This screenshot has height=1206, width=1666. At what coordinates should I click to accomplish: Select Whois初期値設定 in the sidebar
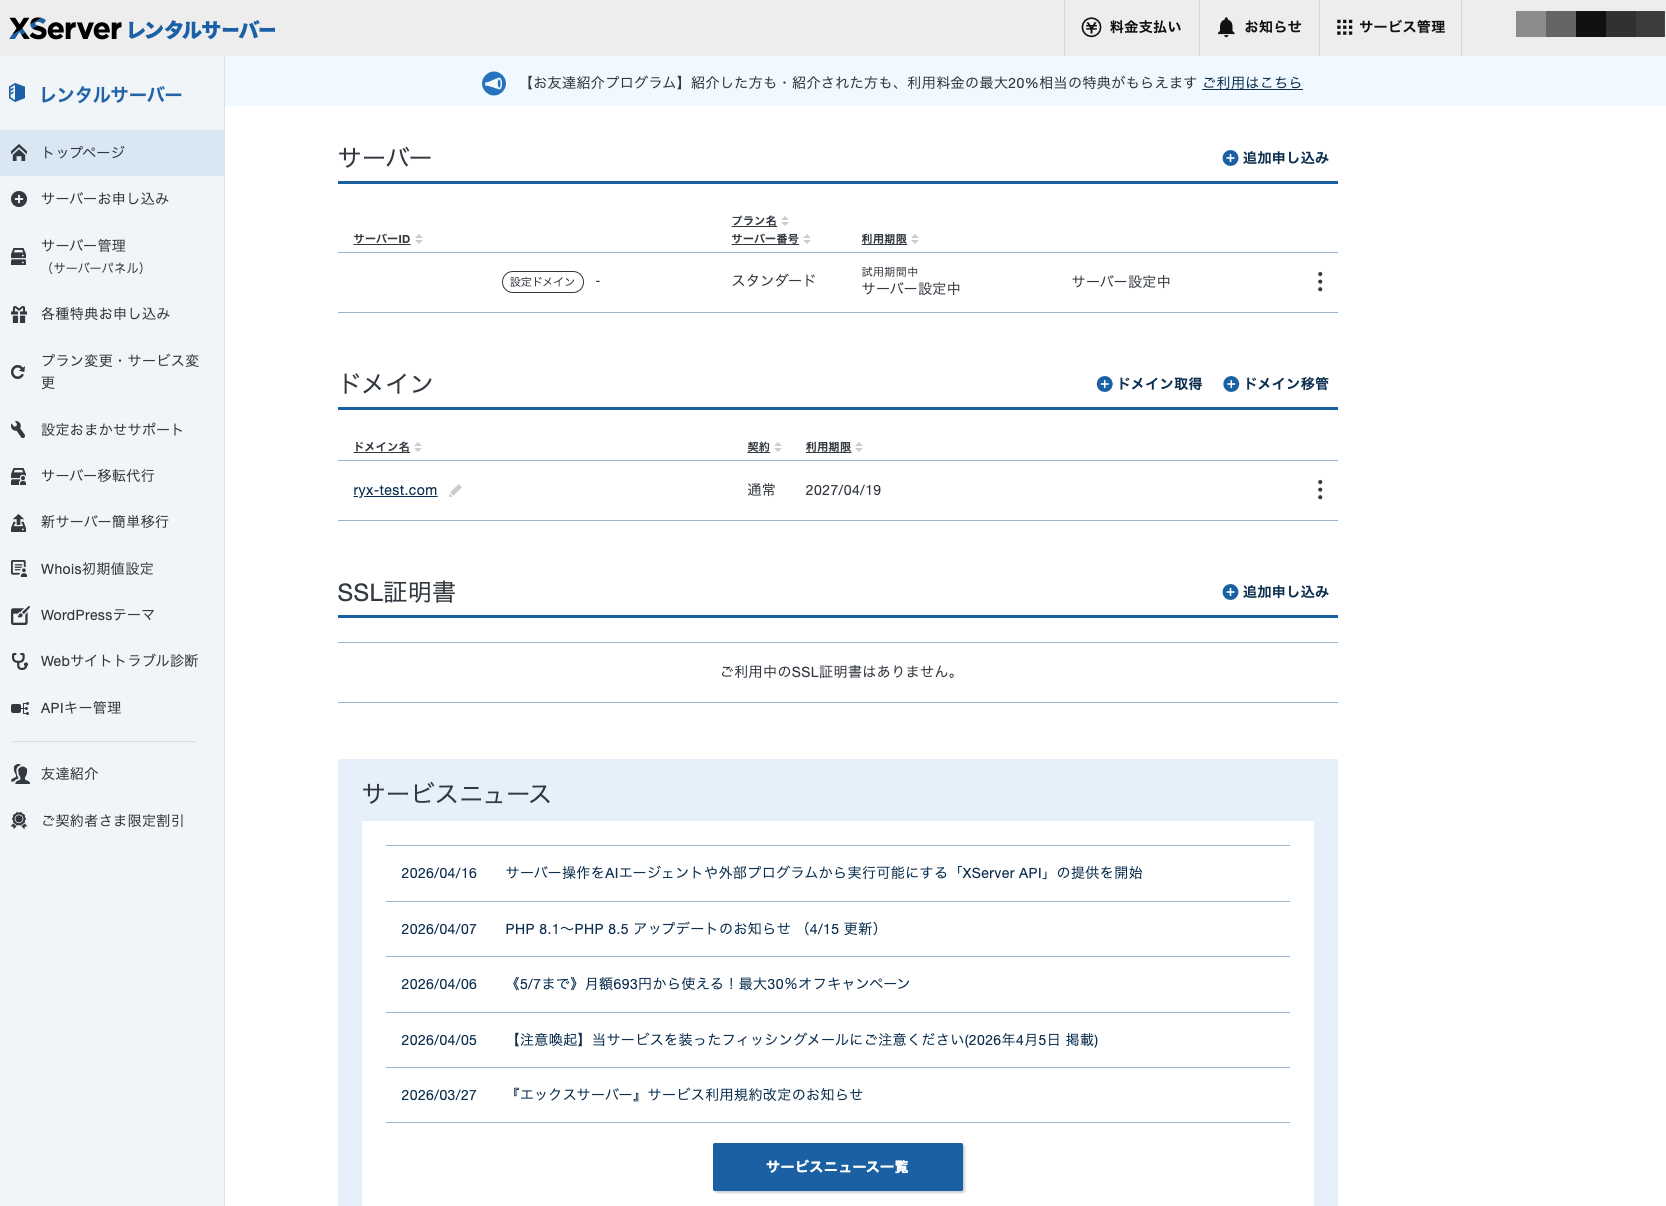(x=112, y=569)
